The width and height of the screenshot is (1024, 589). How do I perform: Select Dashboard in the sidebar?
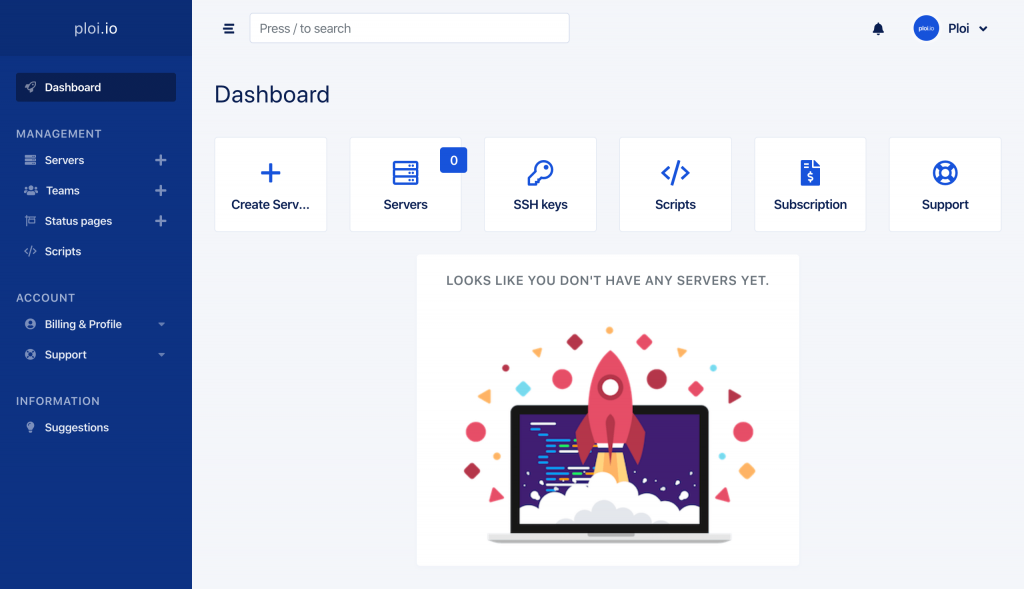point(73,87)
